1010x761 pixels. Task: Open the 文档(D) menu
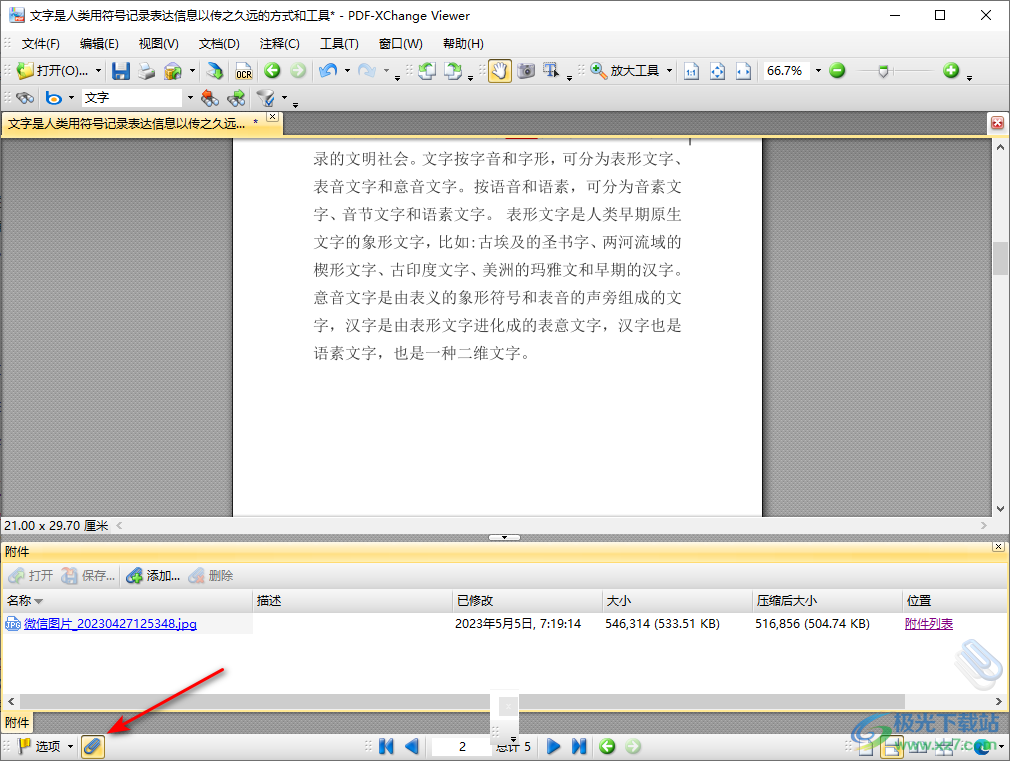coord(219,44)
